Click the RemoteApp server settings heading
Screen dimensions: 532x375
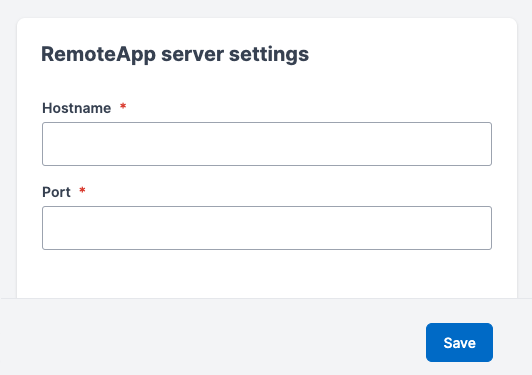[175, 54]
